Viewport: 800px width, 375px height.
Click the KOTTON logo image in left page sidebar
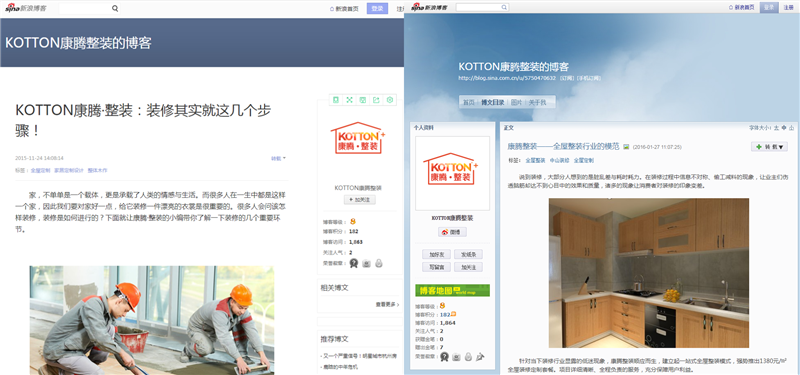tap(358, 138)
